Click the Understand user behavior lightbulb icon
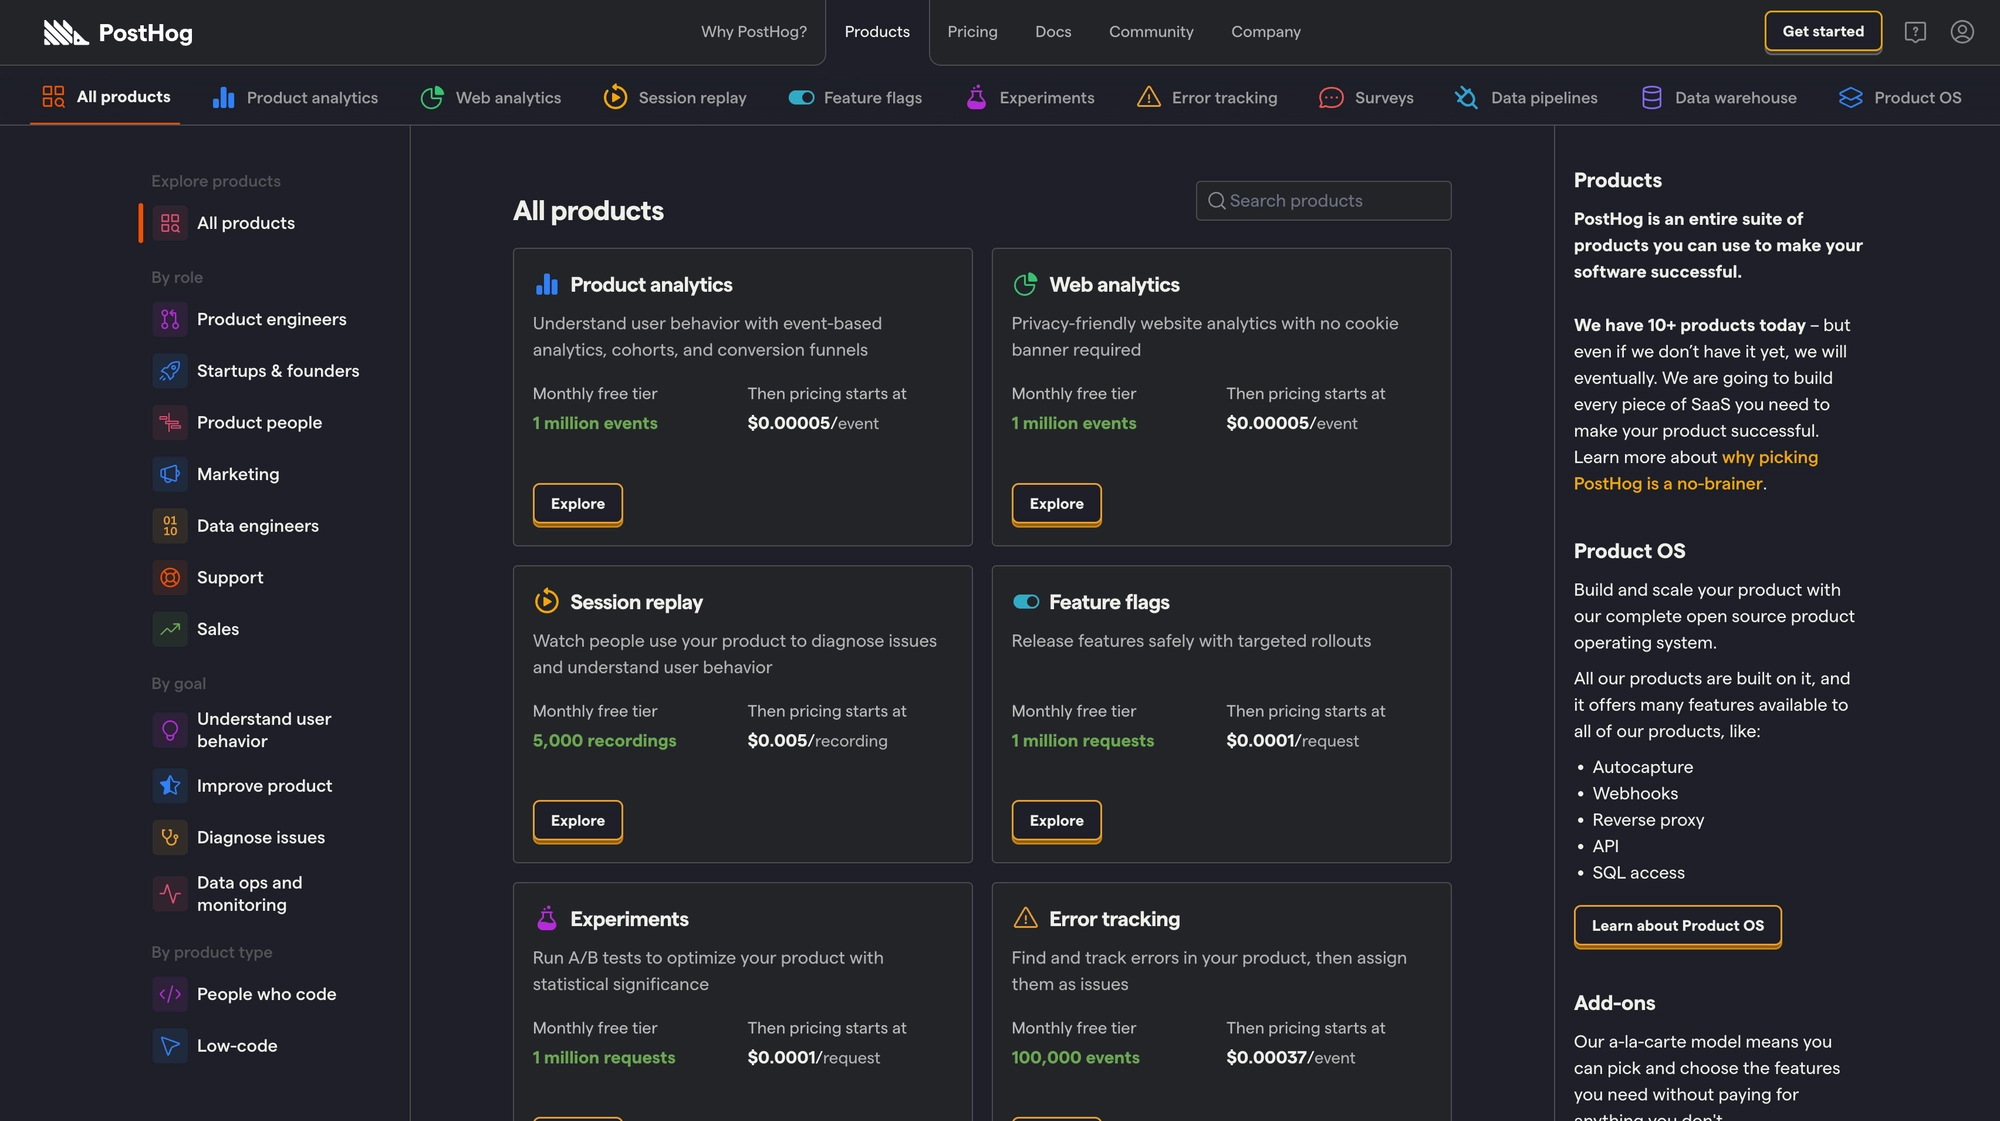 (170, 730)
